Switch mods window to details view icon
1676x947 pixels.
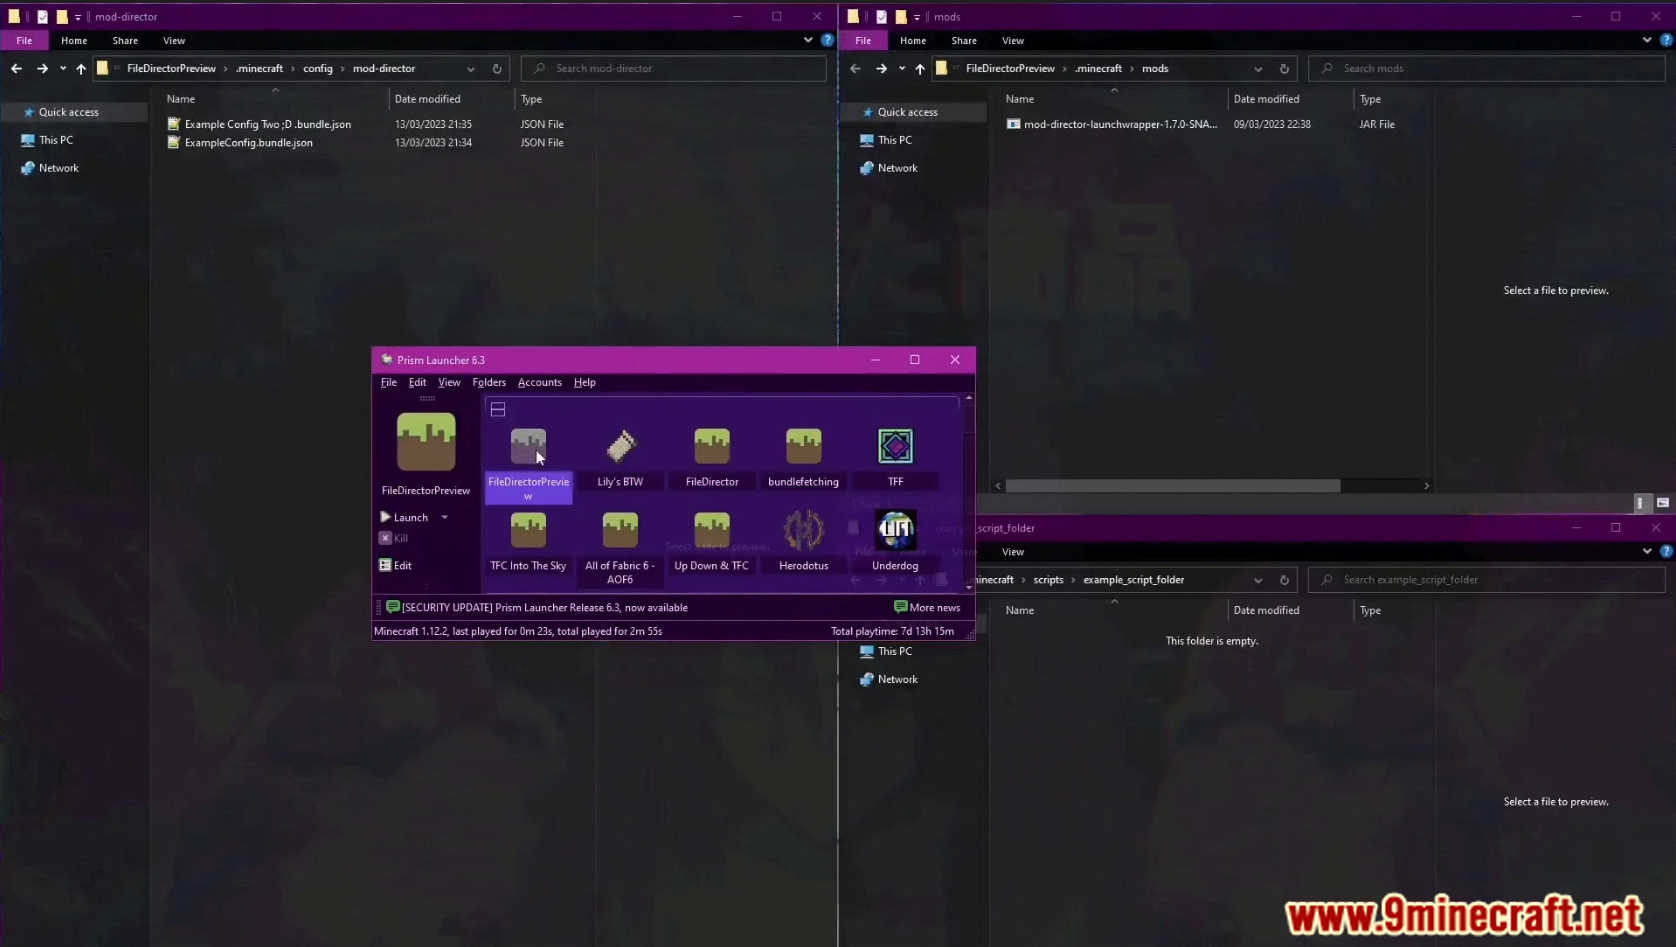[1640, 503]
